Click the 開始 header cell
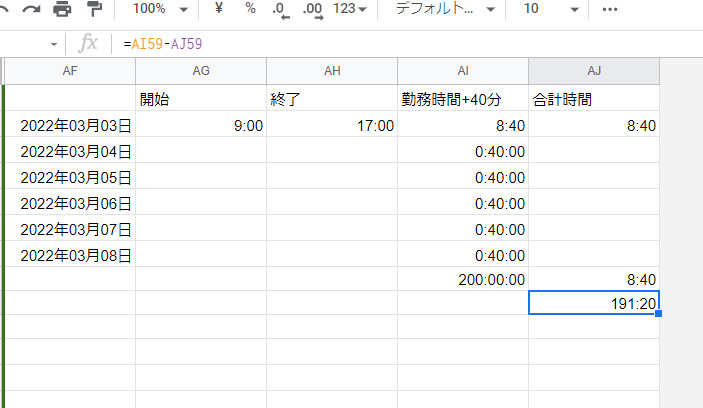 pyautogui.click(x=200, y=99)
